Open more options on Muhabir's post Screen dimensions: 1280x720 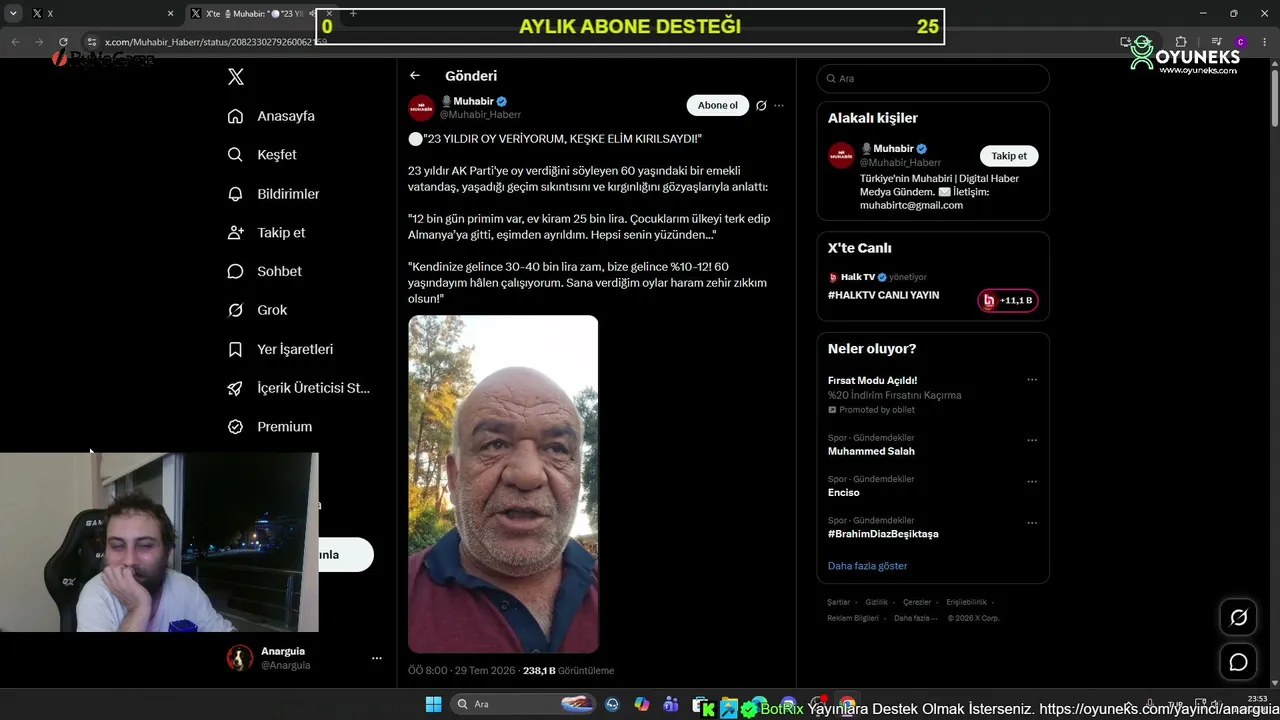[779, 106]
